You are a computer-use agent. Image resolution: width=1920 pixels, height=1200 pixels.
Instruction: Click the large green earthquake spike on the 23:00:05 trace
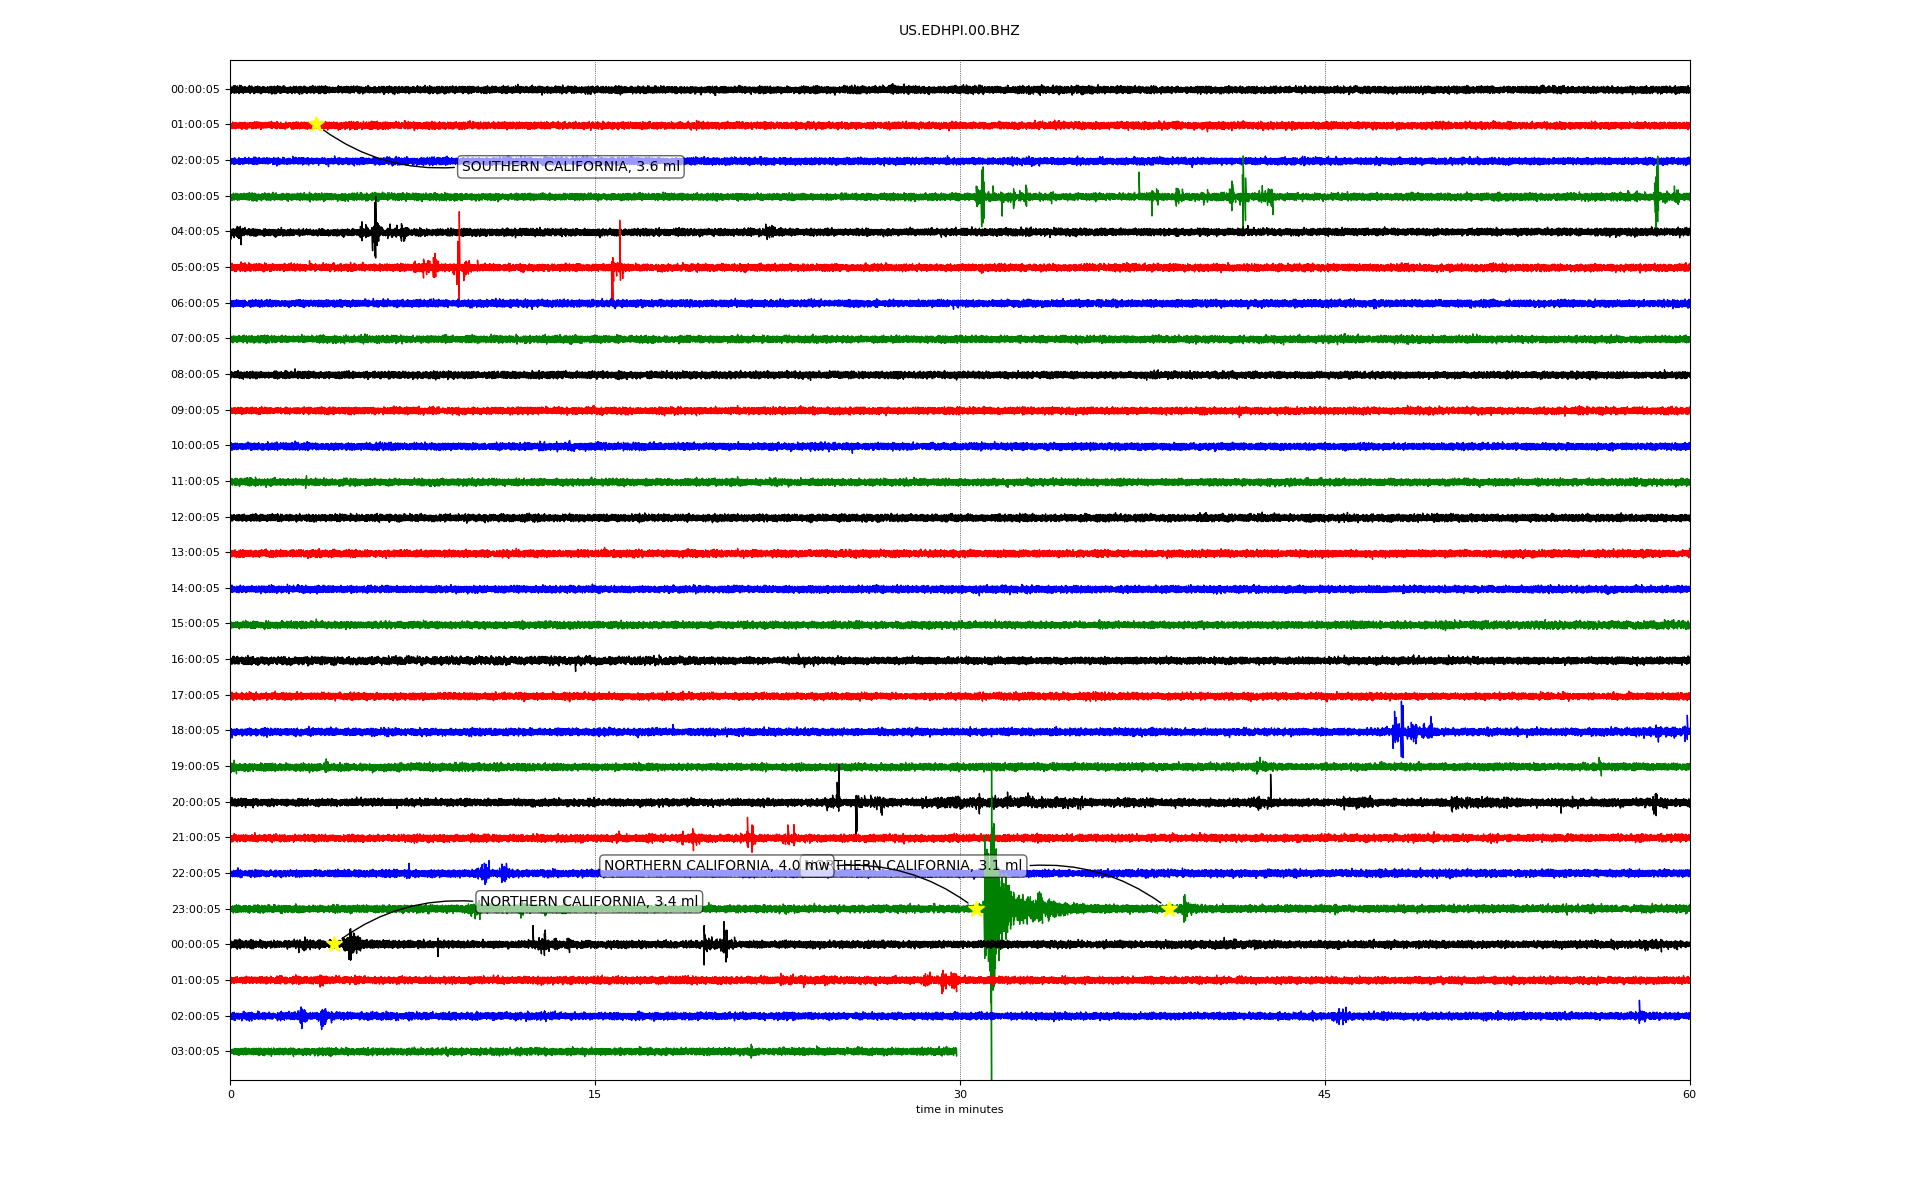tap(991, 905)
